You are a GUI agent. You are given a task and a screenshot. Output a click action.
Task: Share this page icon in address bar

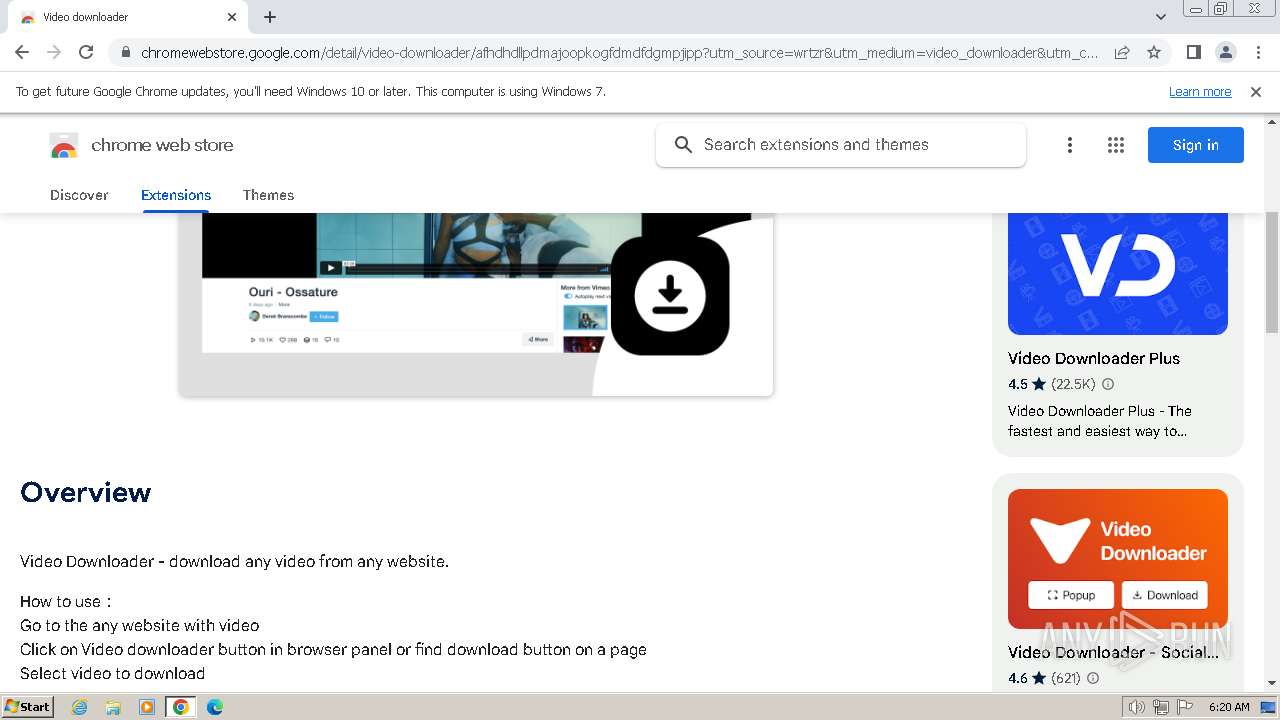coord(1122,52)
